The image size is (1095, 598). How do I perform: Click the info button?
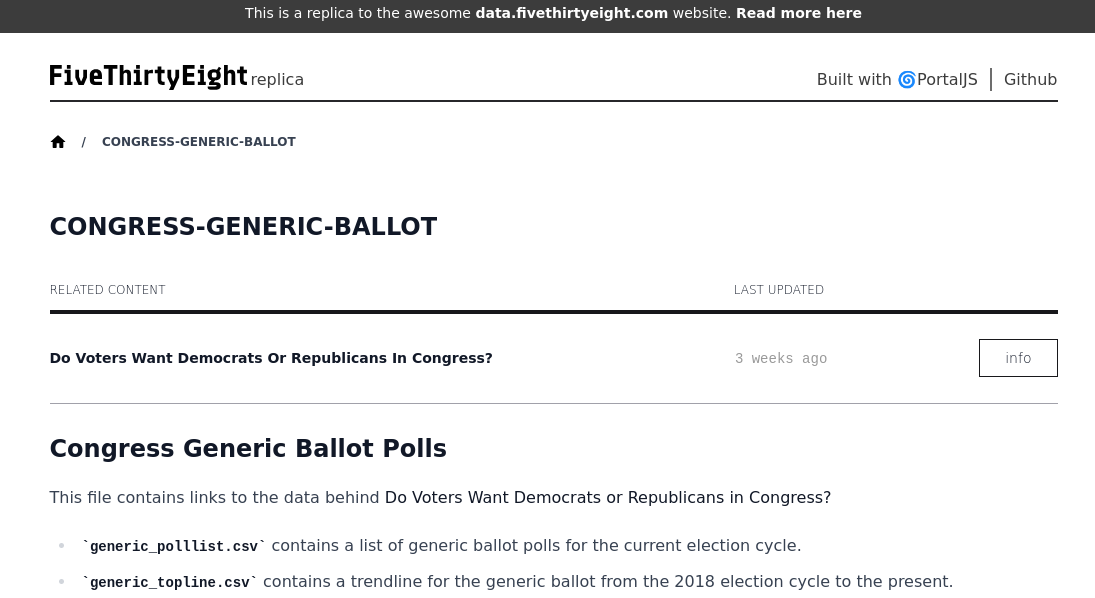click(x=1017, y=358)
